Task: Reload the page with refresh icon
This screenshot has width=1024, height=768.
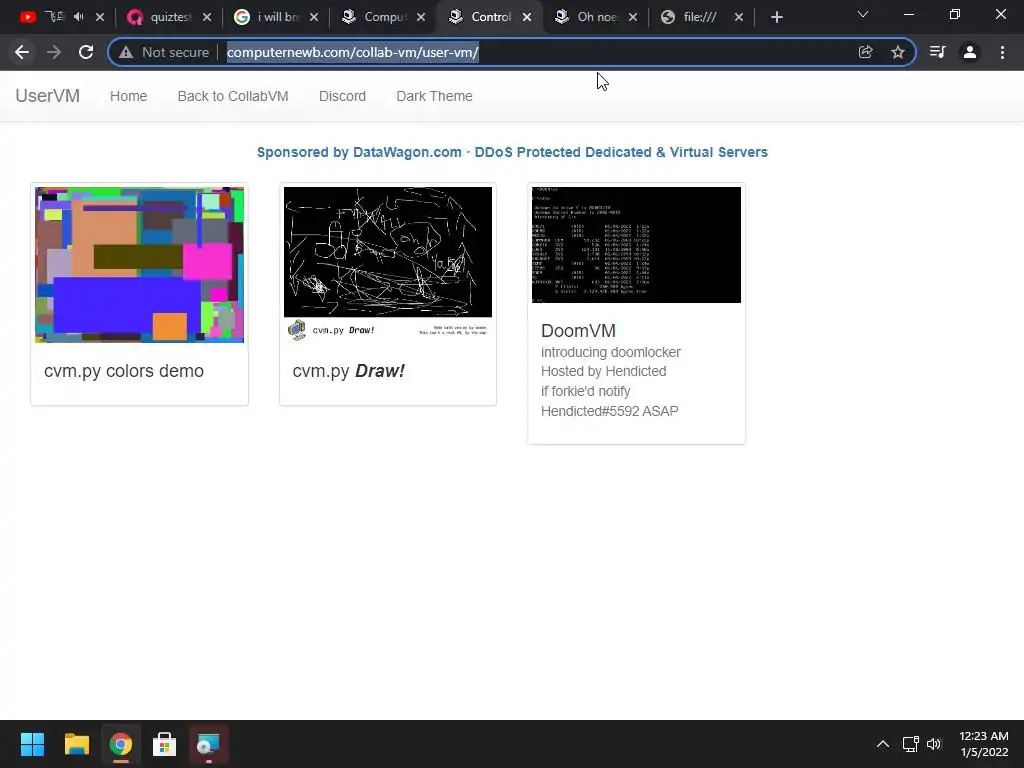Action: tap(86, 52)
